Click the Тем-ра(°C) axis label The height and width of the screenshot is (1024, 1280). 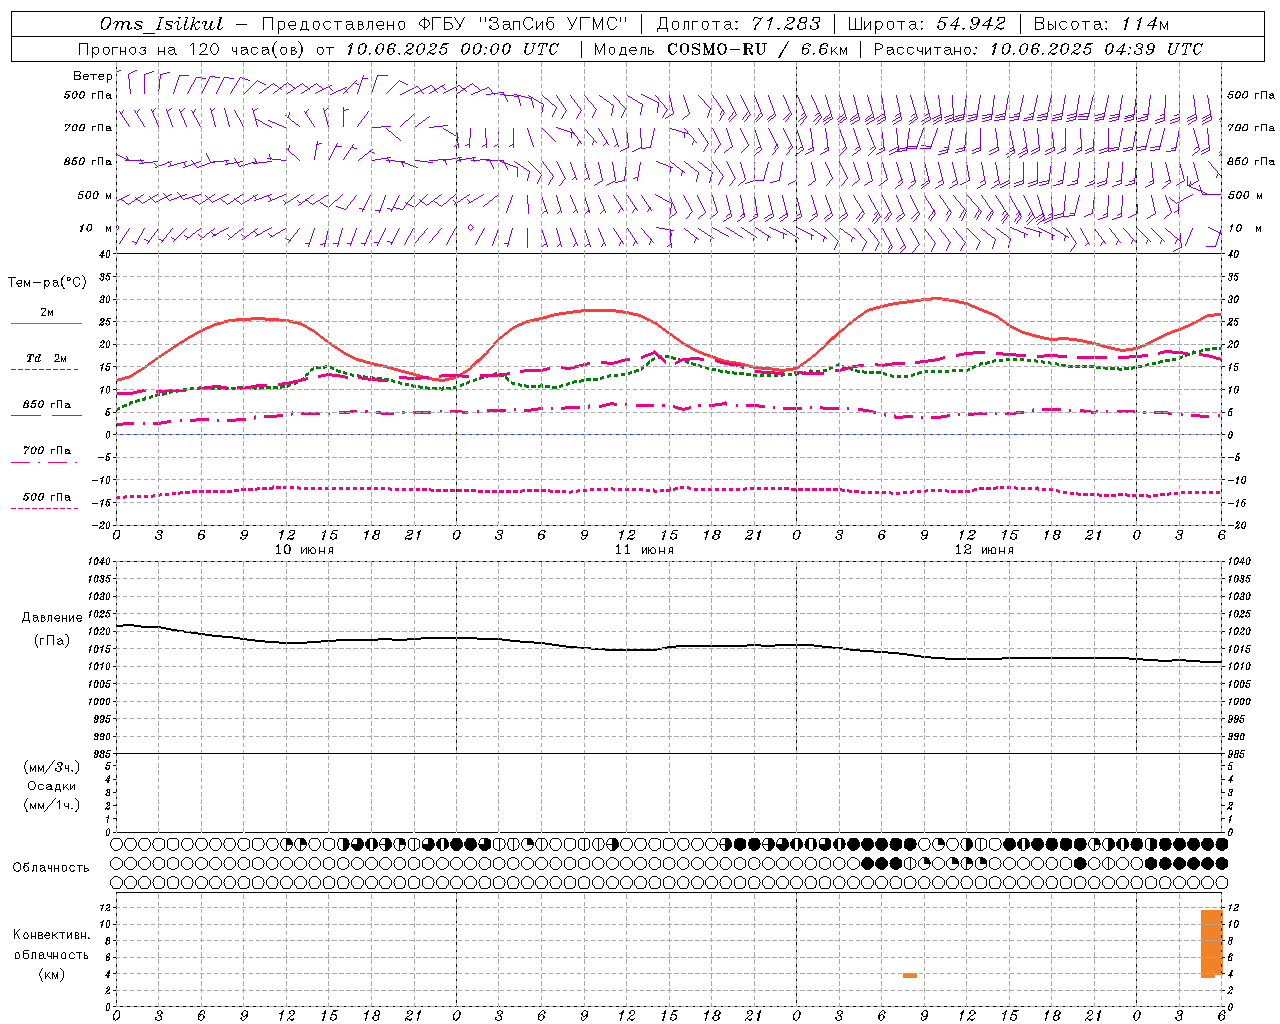(47, 283)
